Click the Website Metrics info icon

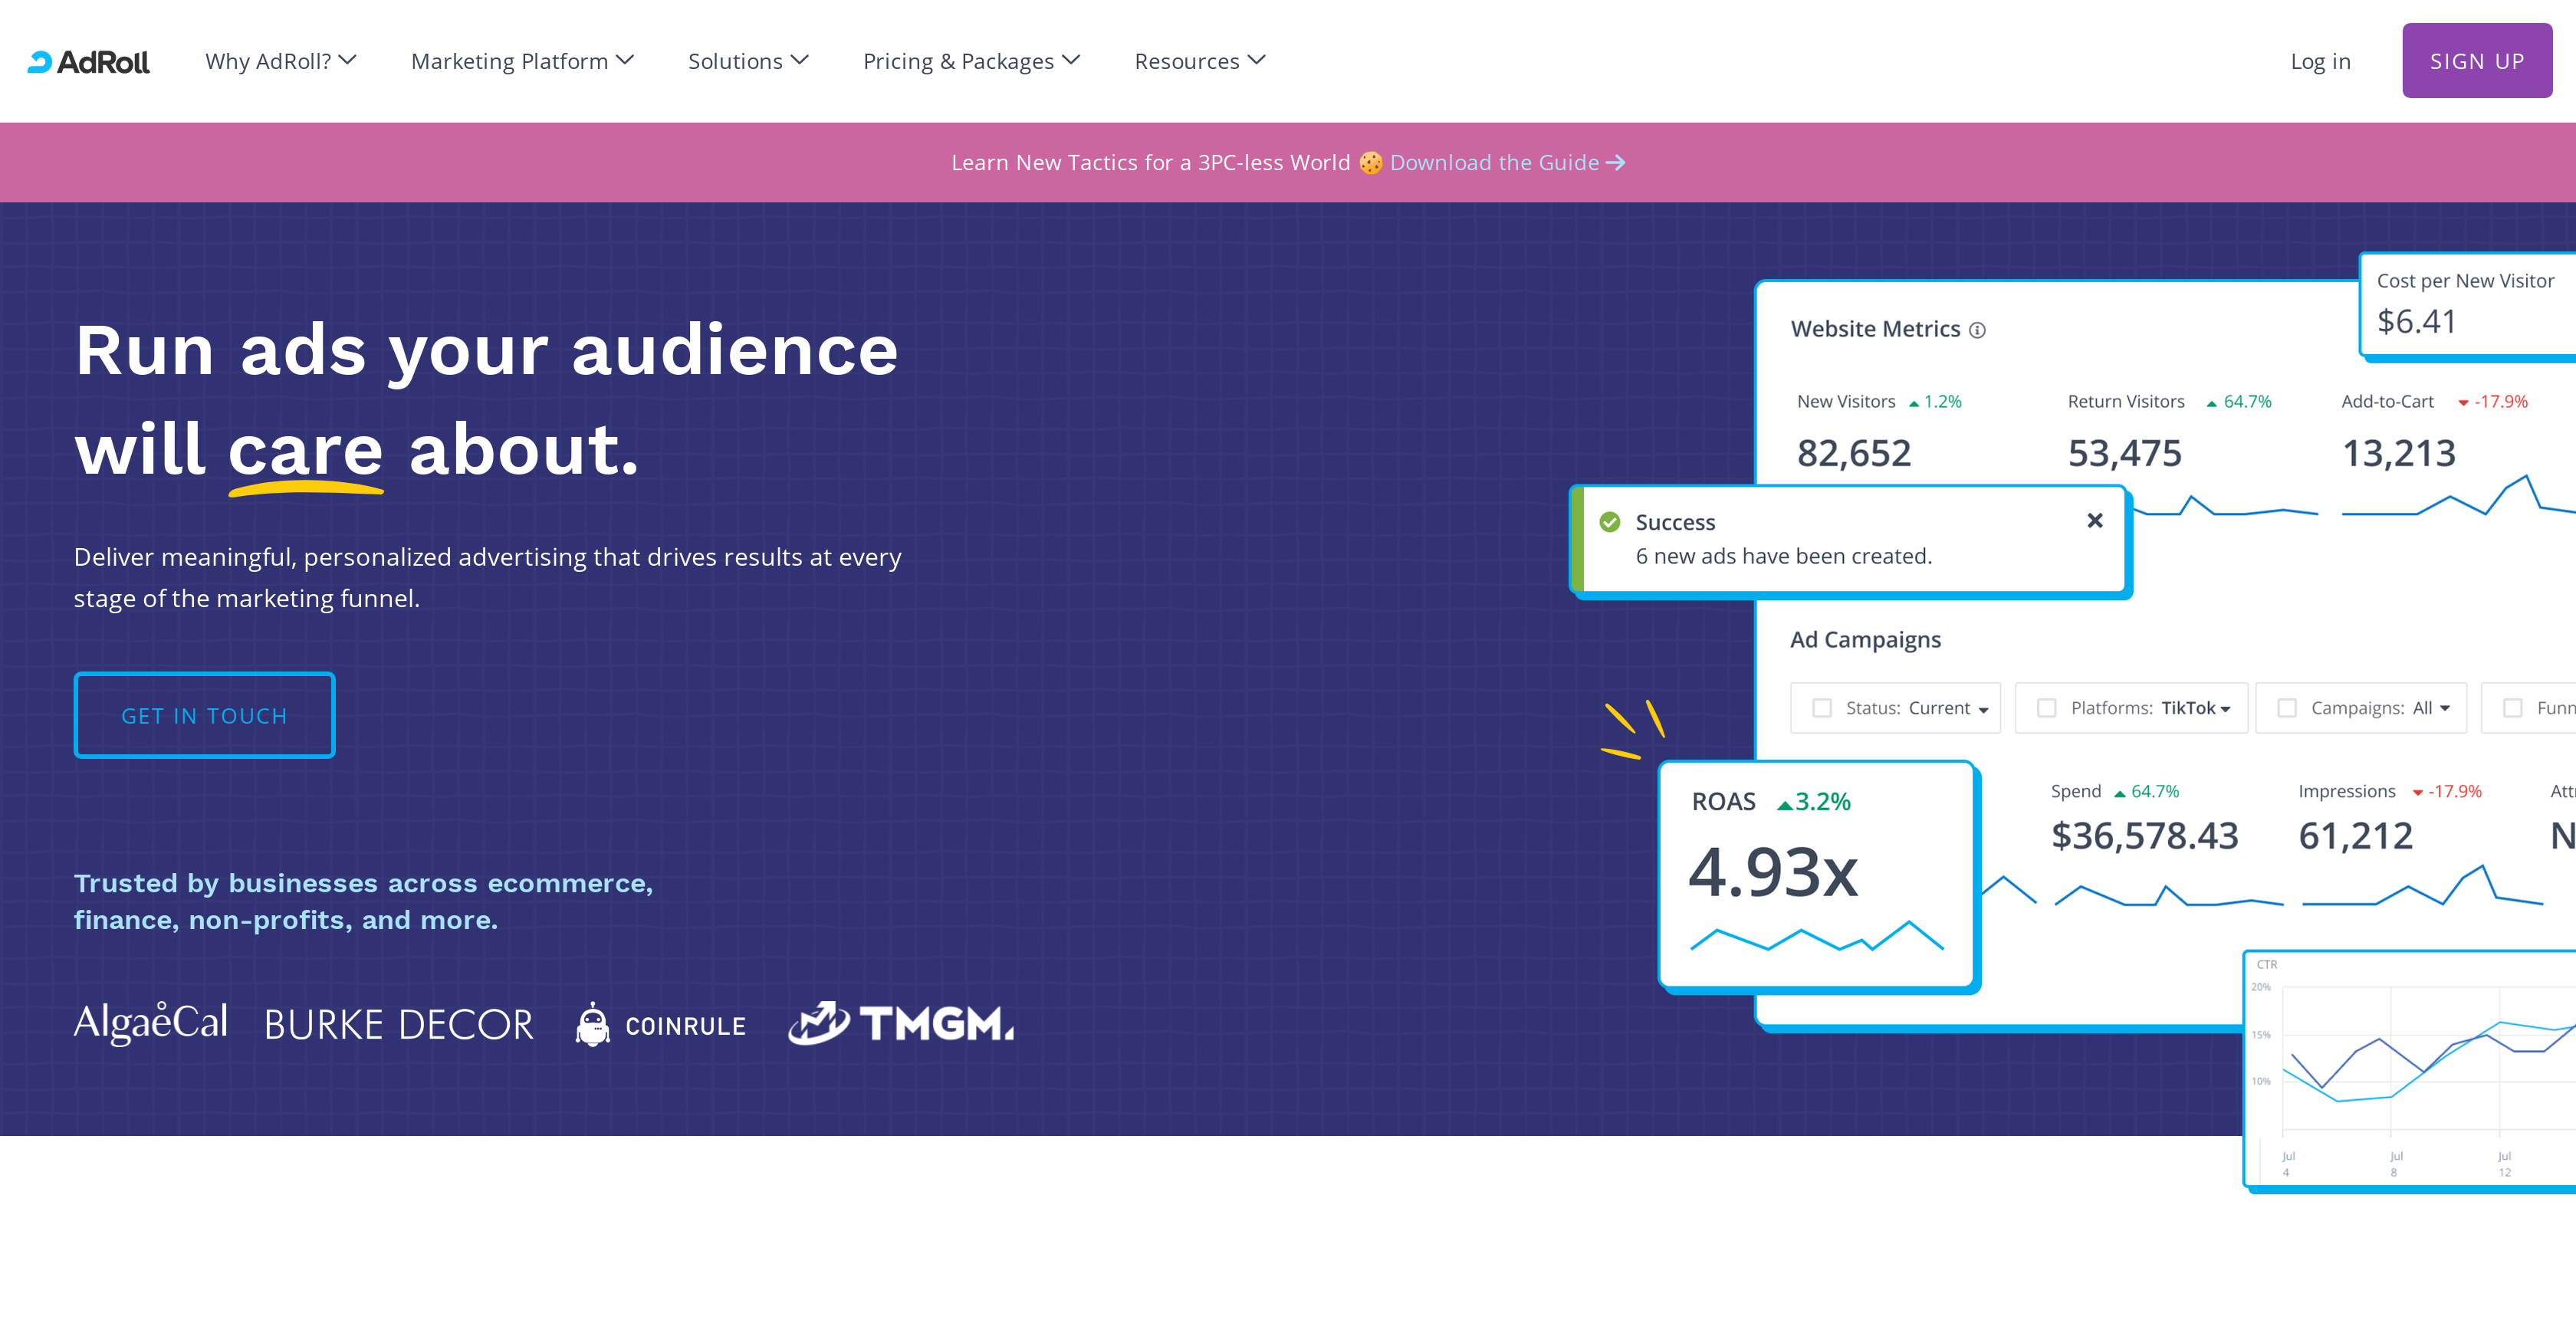click(1979, 330)
